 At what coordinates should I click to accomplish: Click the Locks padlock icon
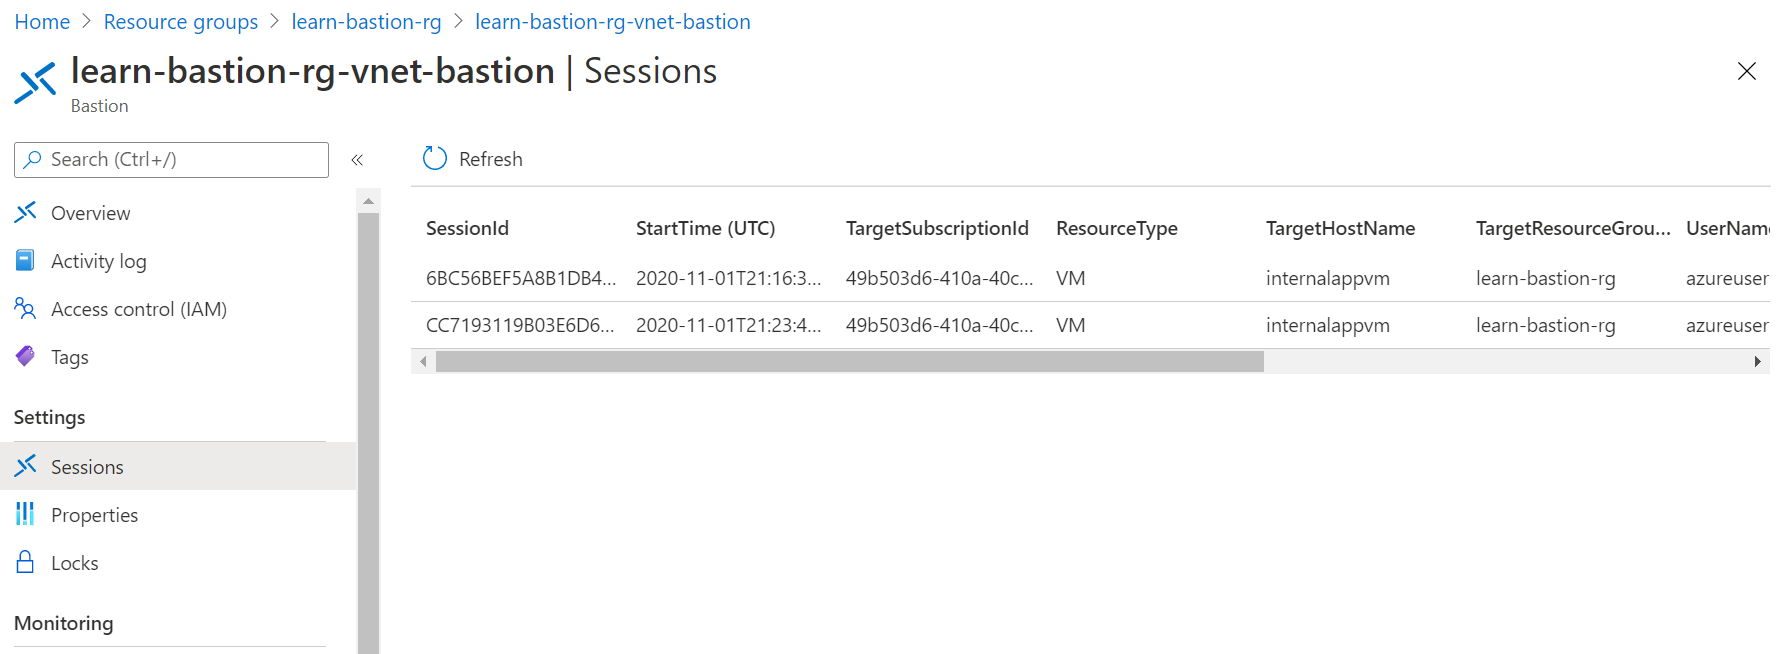pyautogui.click(x=26, y=562)
